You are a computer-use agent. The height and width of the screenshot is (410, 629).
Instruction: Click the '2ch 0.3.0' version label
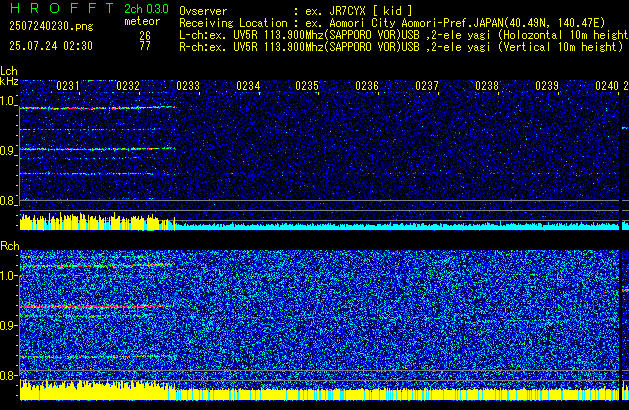point(146,9)
